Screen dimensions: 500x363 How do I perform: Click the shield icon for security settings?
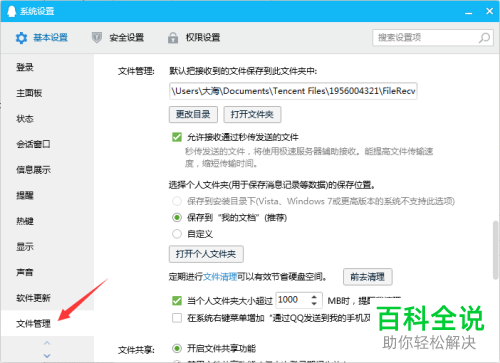pyautogui.click(x=97, y=38)
